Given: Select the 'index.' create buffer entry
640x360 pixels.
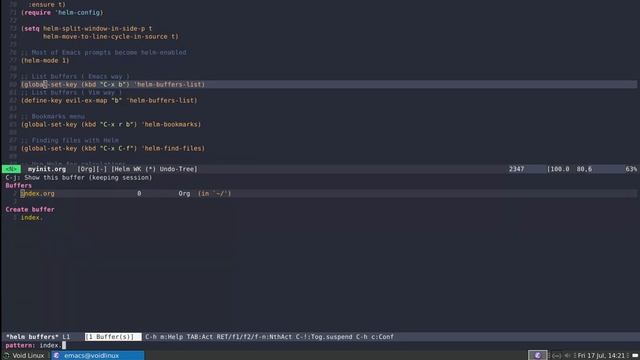Looking at the screenshot, I should pos(31,218).
